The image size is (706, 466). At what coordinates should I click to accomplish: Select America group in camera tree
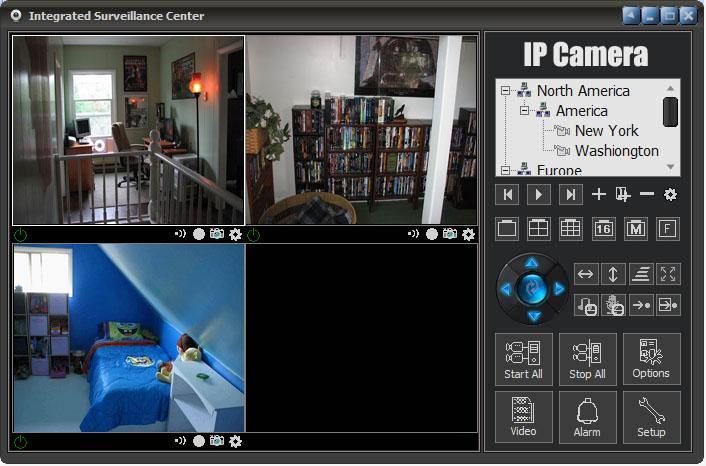pos(582,111)
